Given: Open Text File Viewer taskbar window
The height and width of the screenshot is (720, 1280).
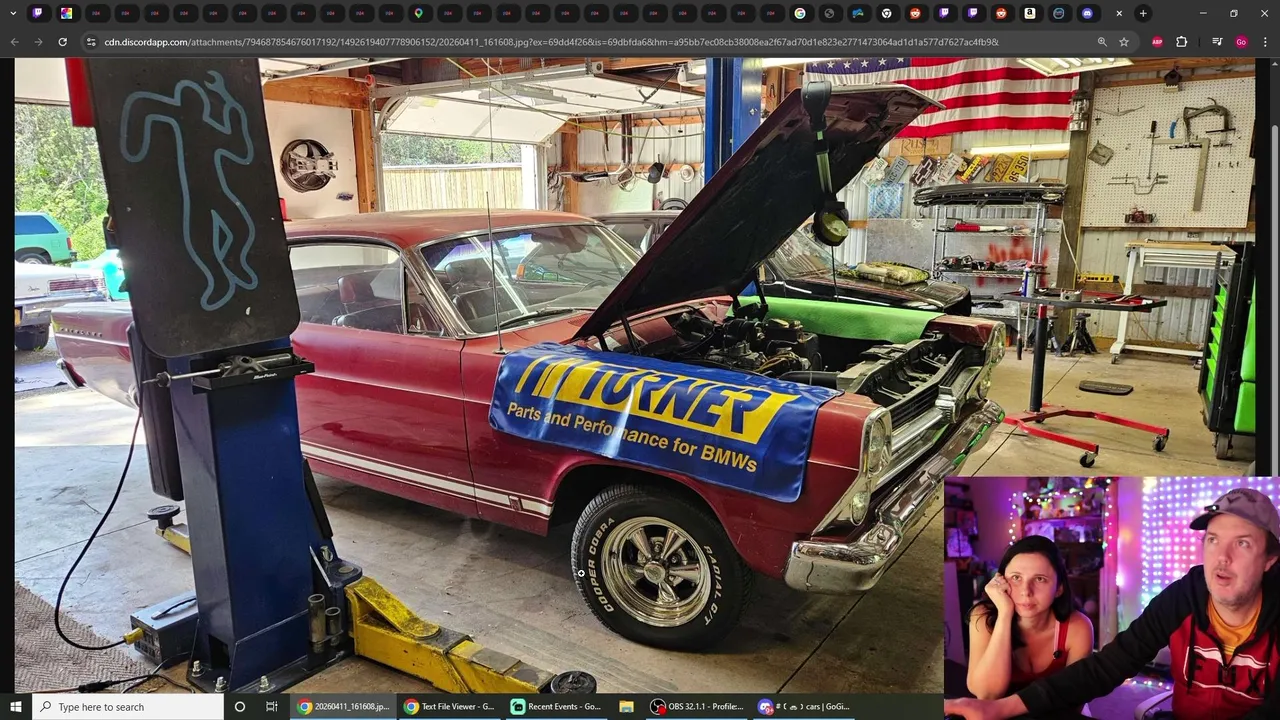Looking at the screenshot, I should (x=449, y=707).
